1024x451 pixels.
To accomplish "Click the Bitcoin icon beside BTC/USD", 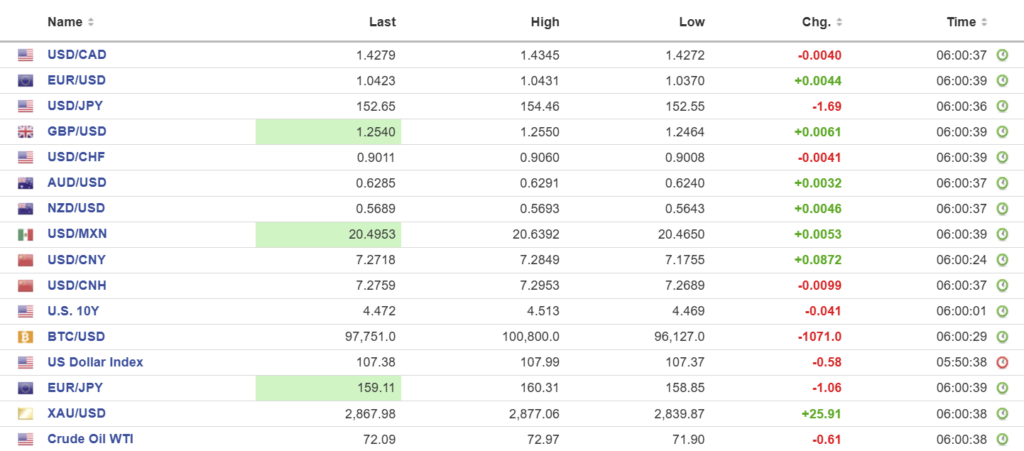I will pyautogui.click(x=26, y=337).
